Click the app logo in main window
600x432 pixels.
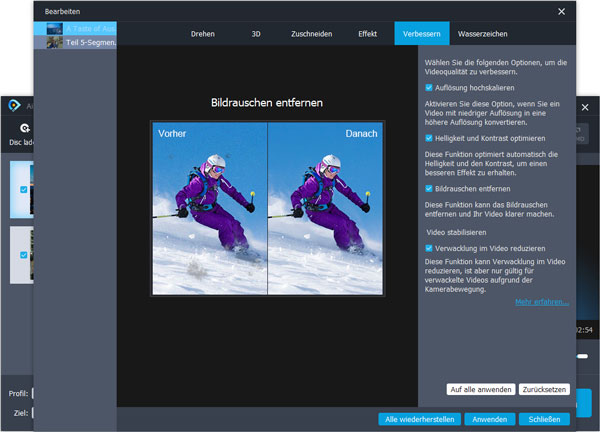pos(14,105)
